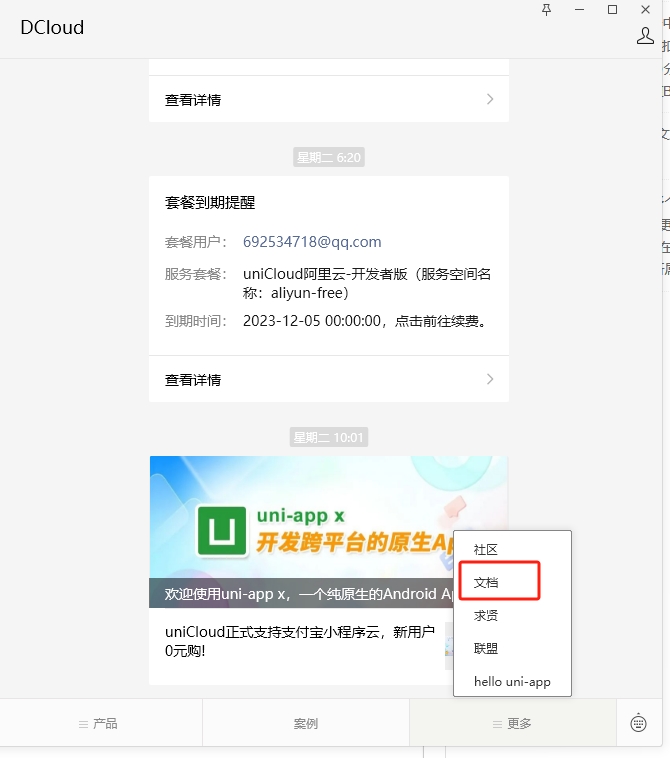Open 查看详情 above the 星期二 6:20 timestamp
The width and height of the screenshot is (670, 758).
pos(329,100)
